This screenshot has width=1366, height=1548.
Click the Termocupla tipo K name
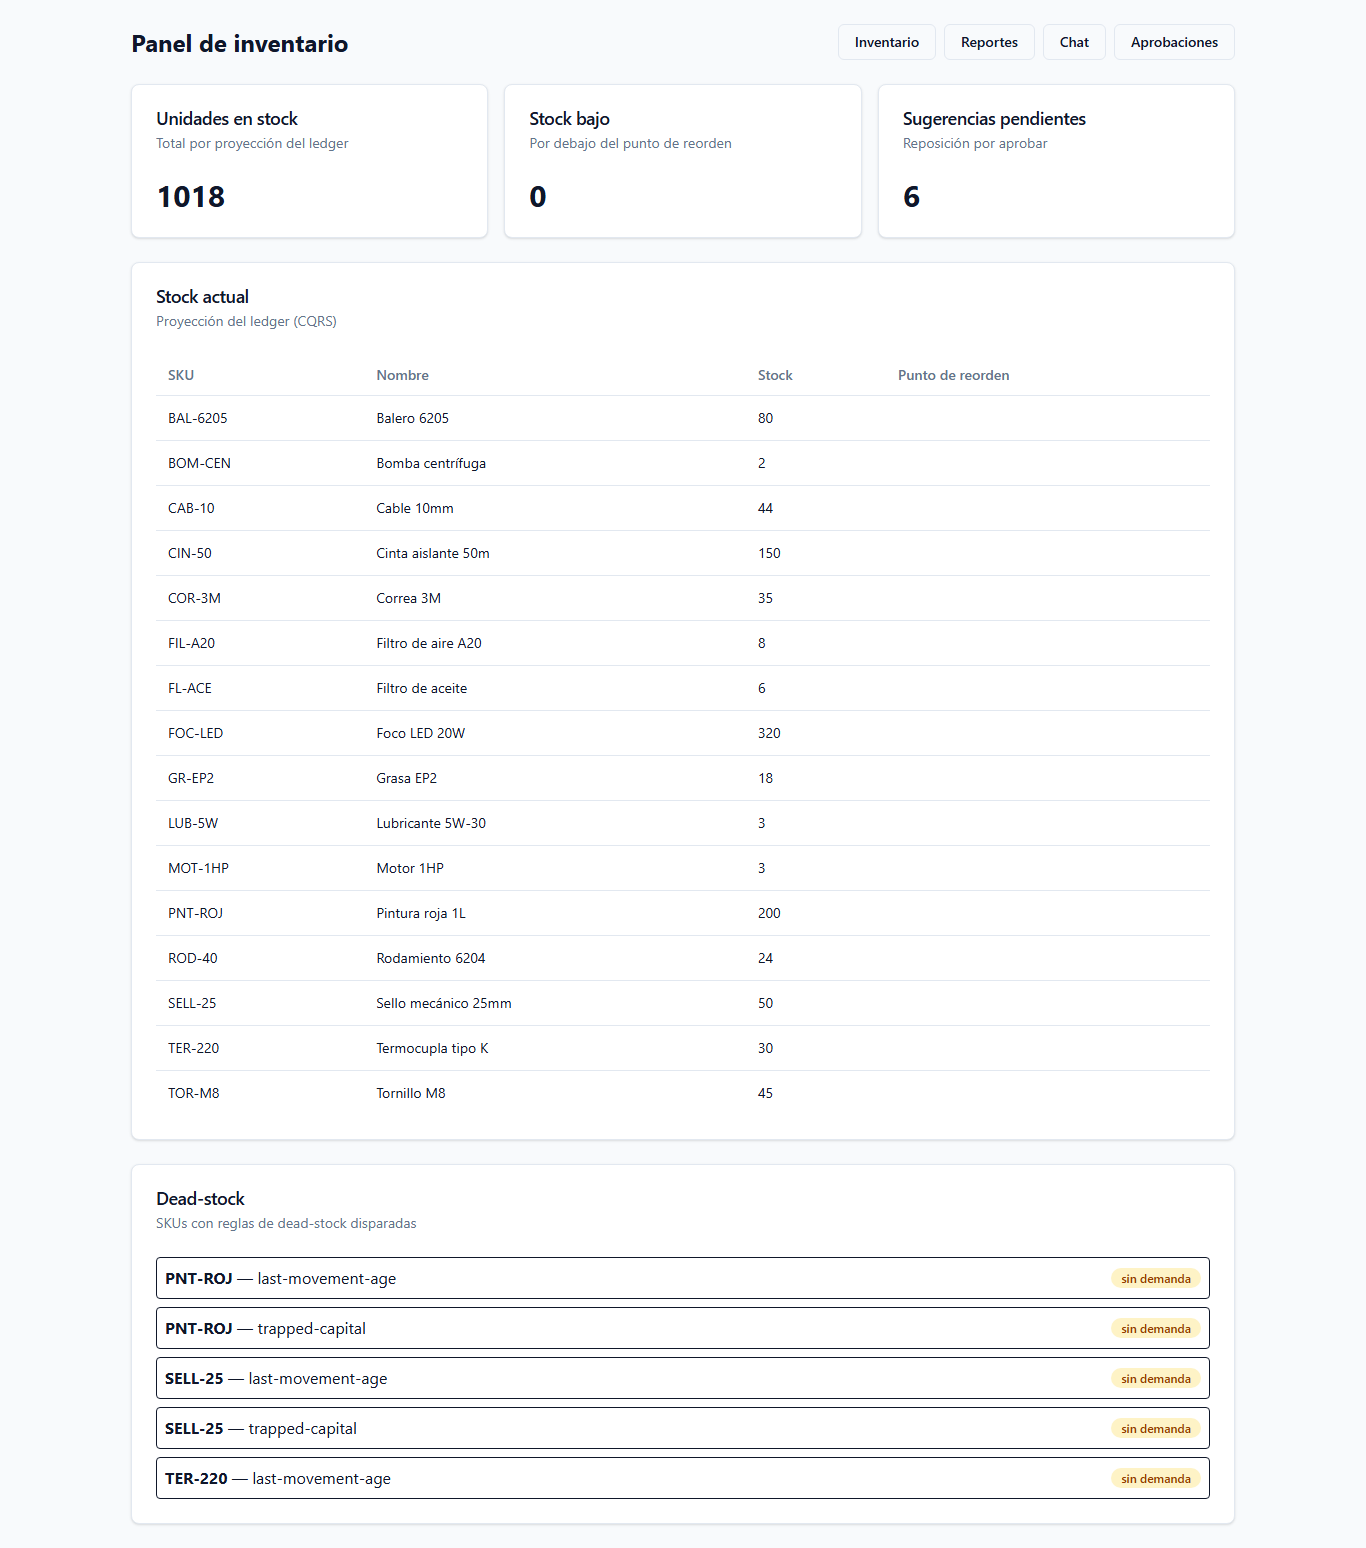tap(432, 1048)
